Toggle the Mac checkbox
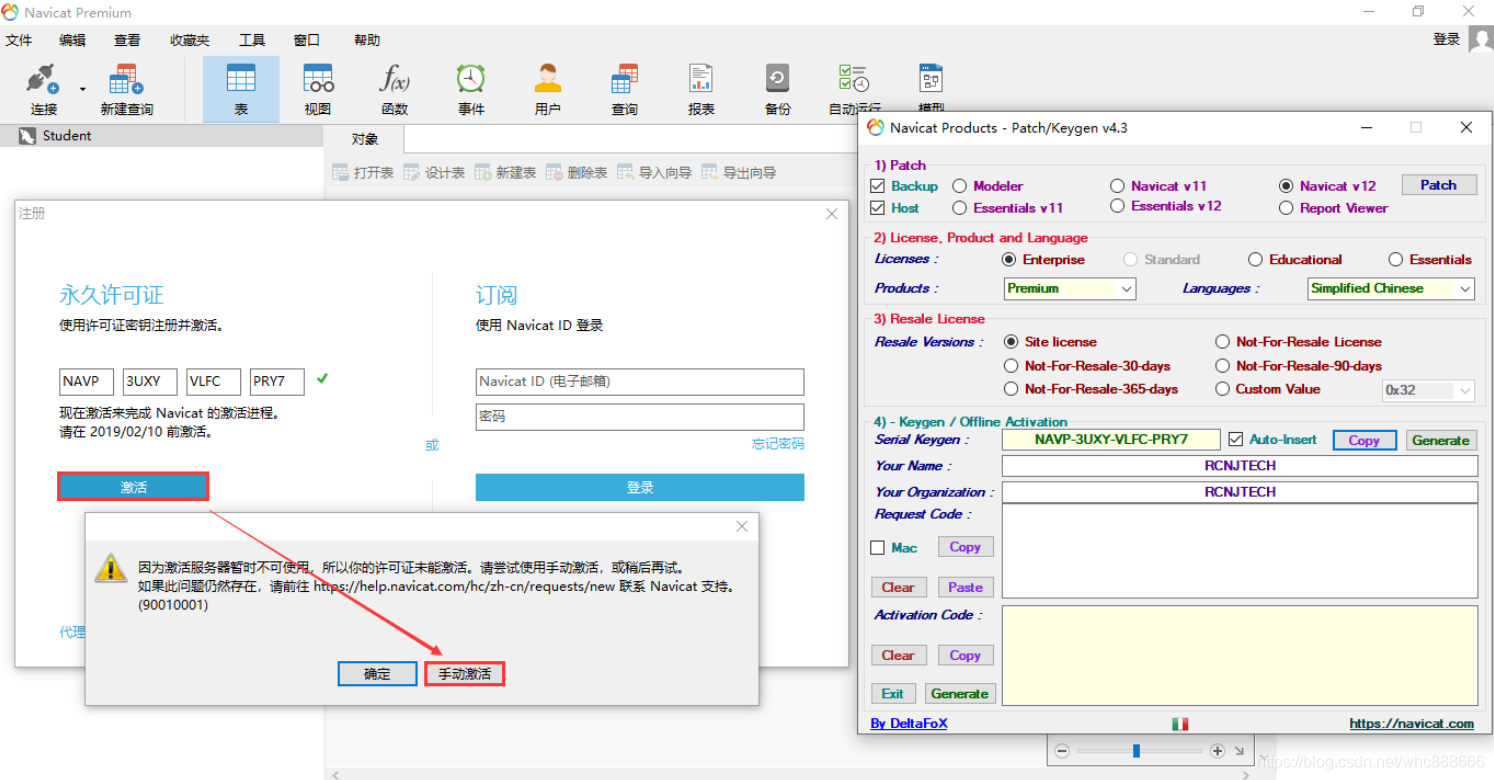Image resolution: width=1494 pixels, height=780 pixels. 877,547
